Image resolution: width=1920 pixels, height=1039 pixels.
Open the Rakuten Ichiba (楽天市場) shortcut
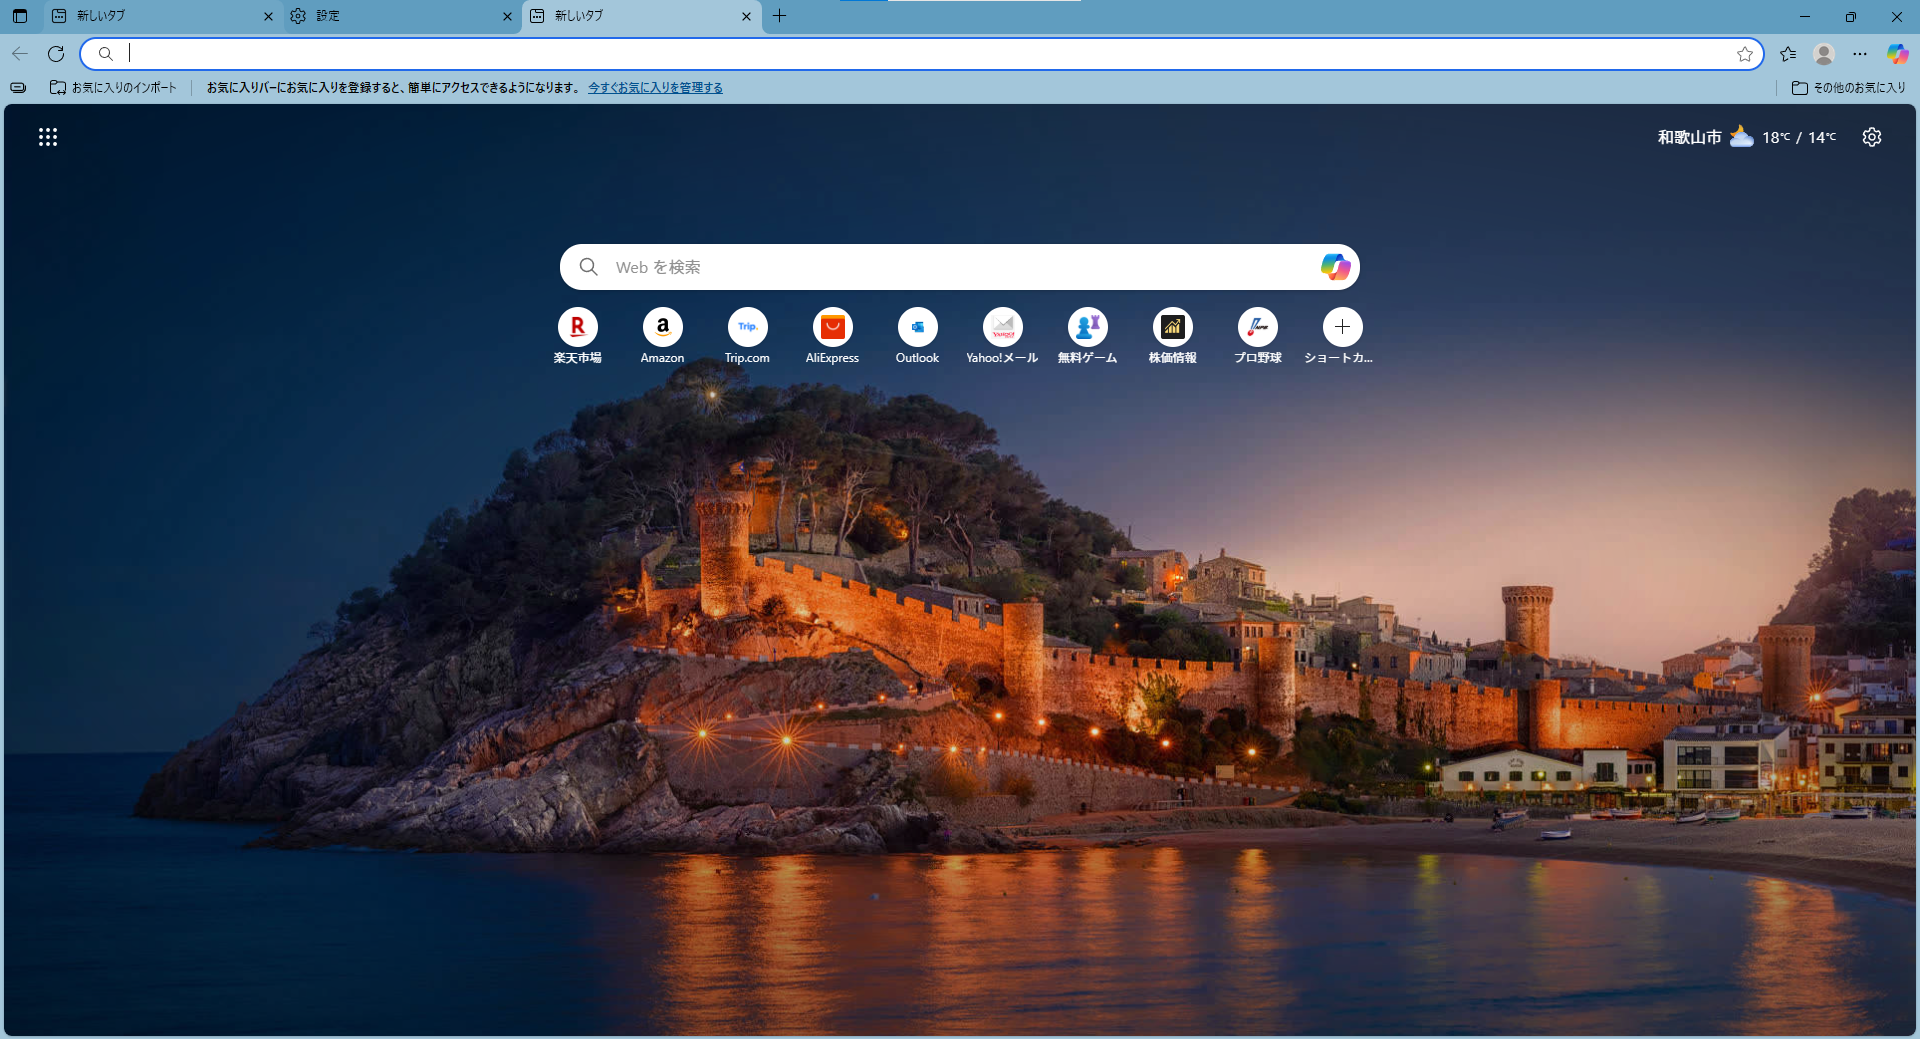(577, 327)
